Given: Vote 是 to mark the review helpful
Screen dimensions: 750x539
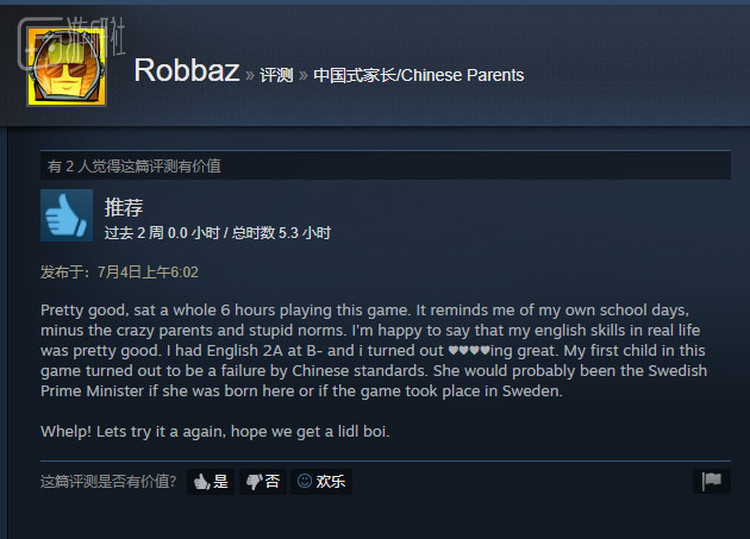Looking at the screenshot, I should [210, 481].
